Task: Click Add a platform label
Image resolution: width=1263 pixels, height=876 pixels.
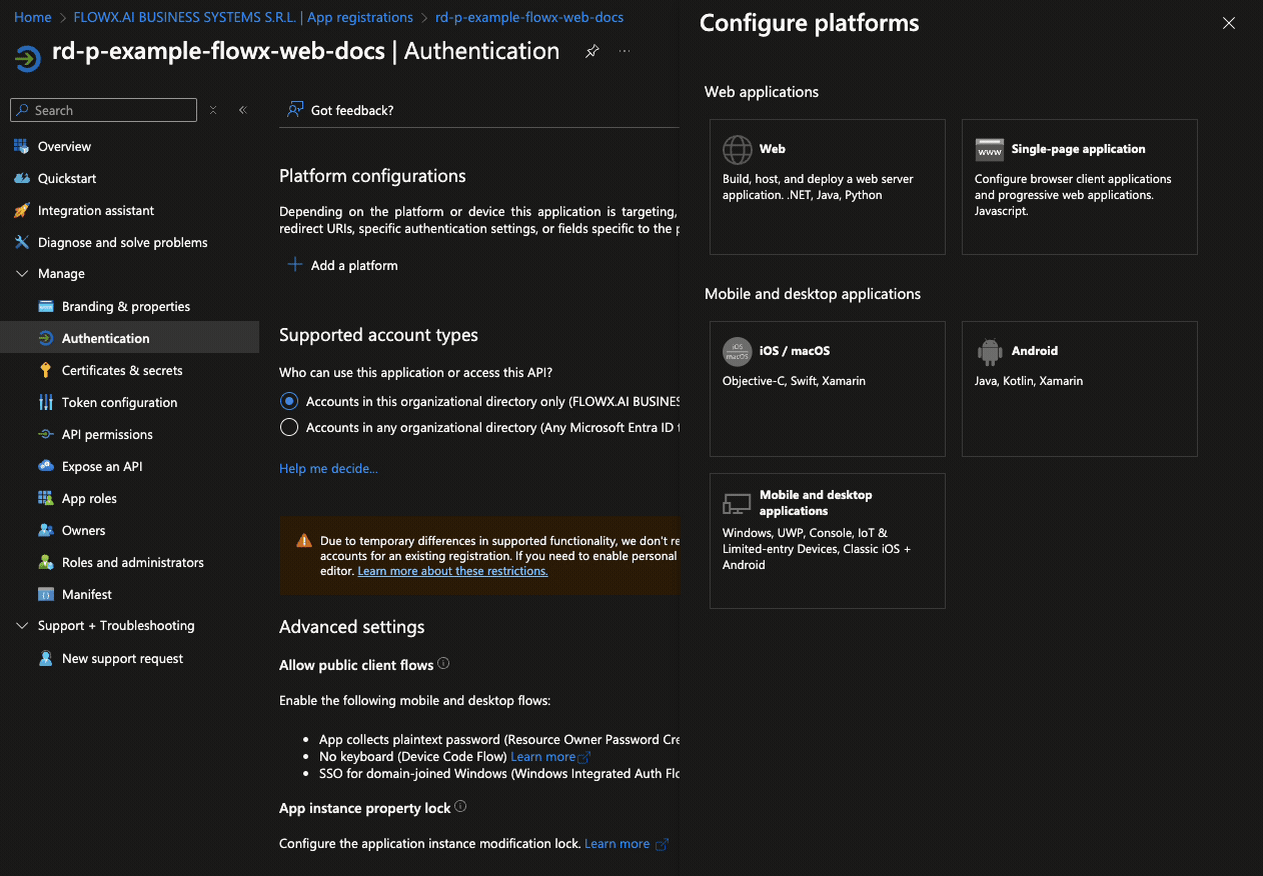Action: [354, 265]
